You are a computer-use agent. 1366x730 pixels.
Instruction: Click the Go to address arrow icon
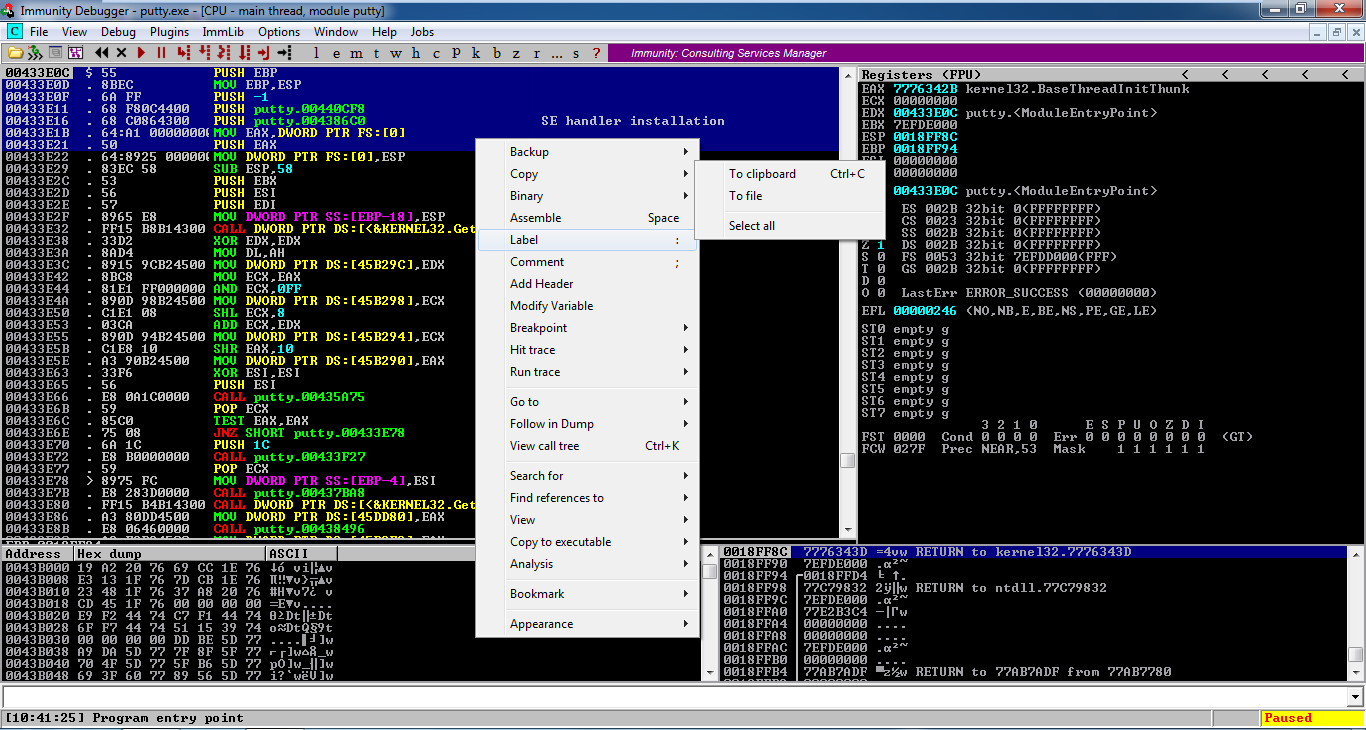coord(284,53)
